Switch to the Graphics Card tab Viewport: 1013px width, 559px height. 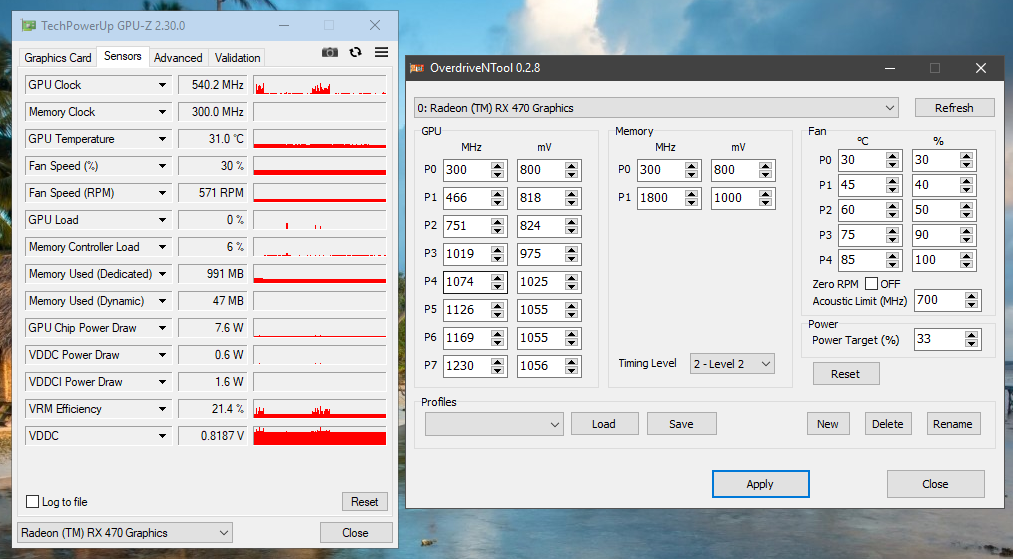(x=57, y=58)
